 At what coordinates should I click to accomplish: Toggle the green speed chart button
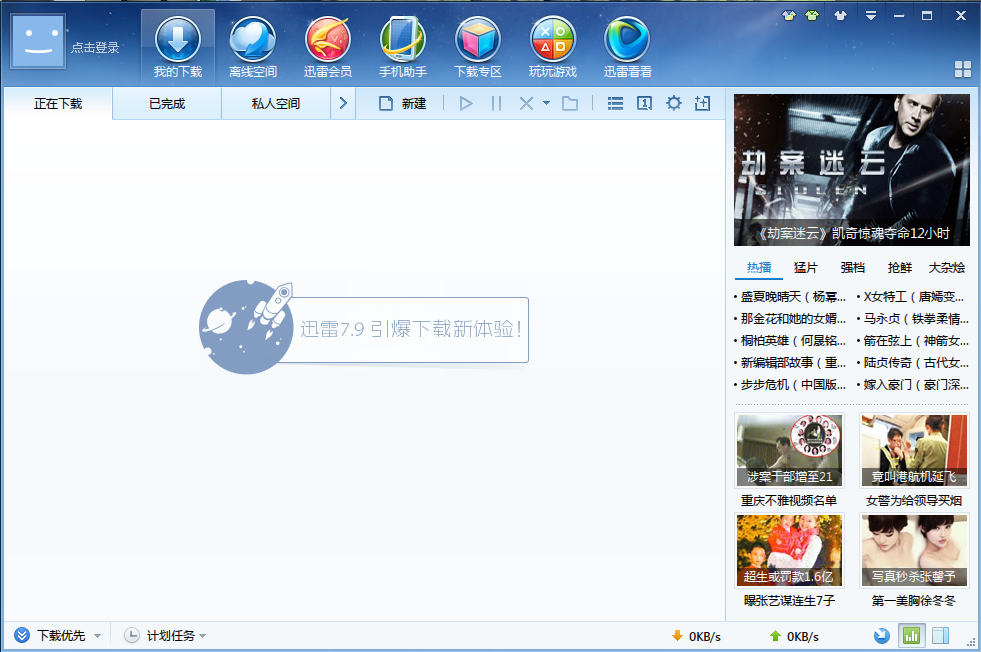[911, 636]
